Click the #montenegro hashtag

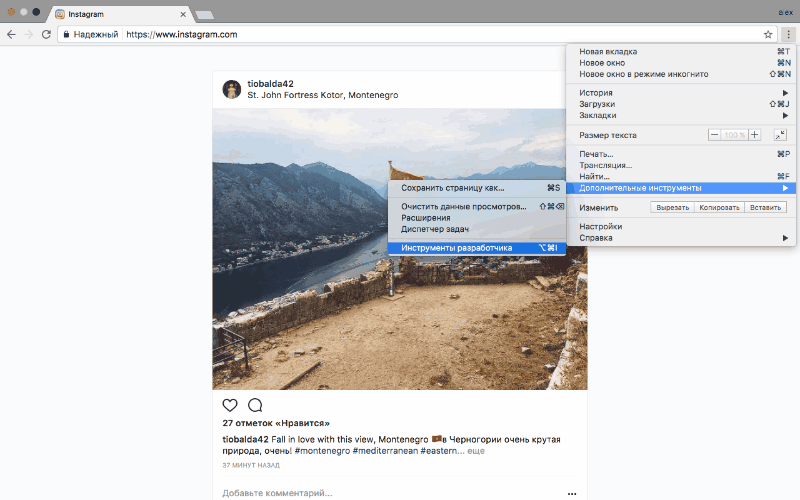tap(322, 451)
